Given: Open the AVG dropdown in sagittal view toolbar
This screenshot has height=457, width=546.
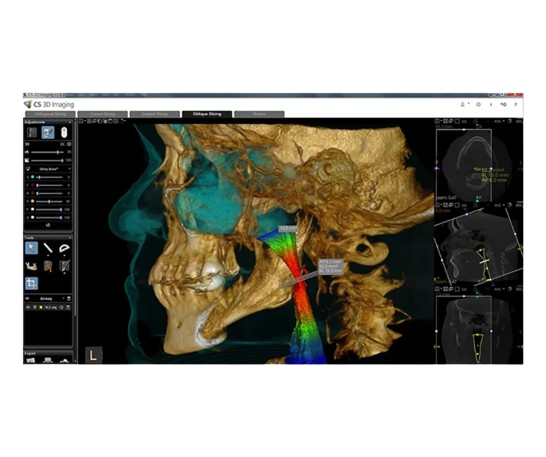Looking at the screenshot, I should (499, 206).
